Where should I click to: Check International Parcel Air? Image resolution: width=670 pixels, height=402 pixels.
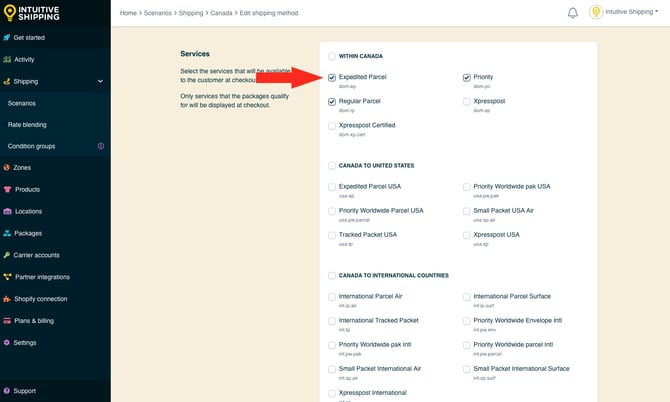click(x=332, y=296)
